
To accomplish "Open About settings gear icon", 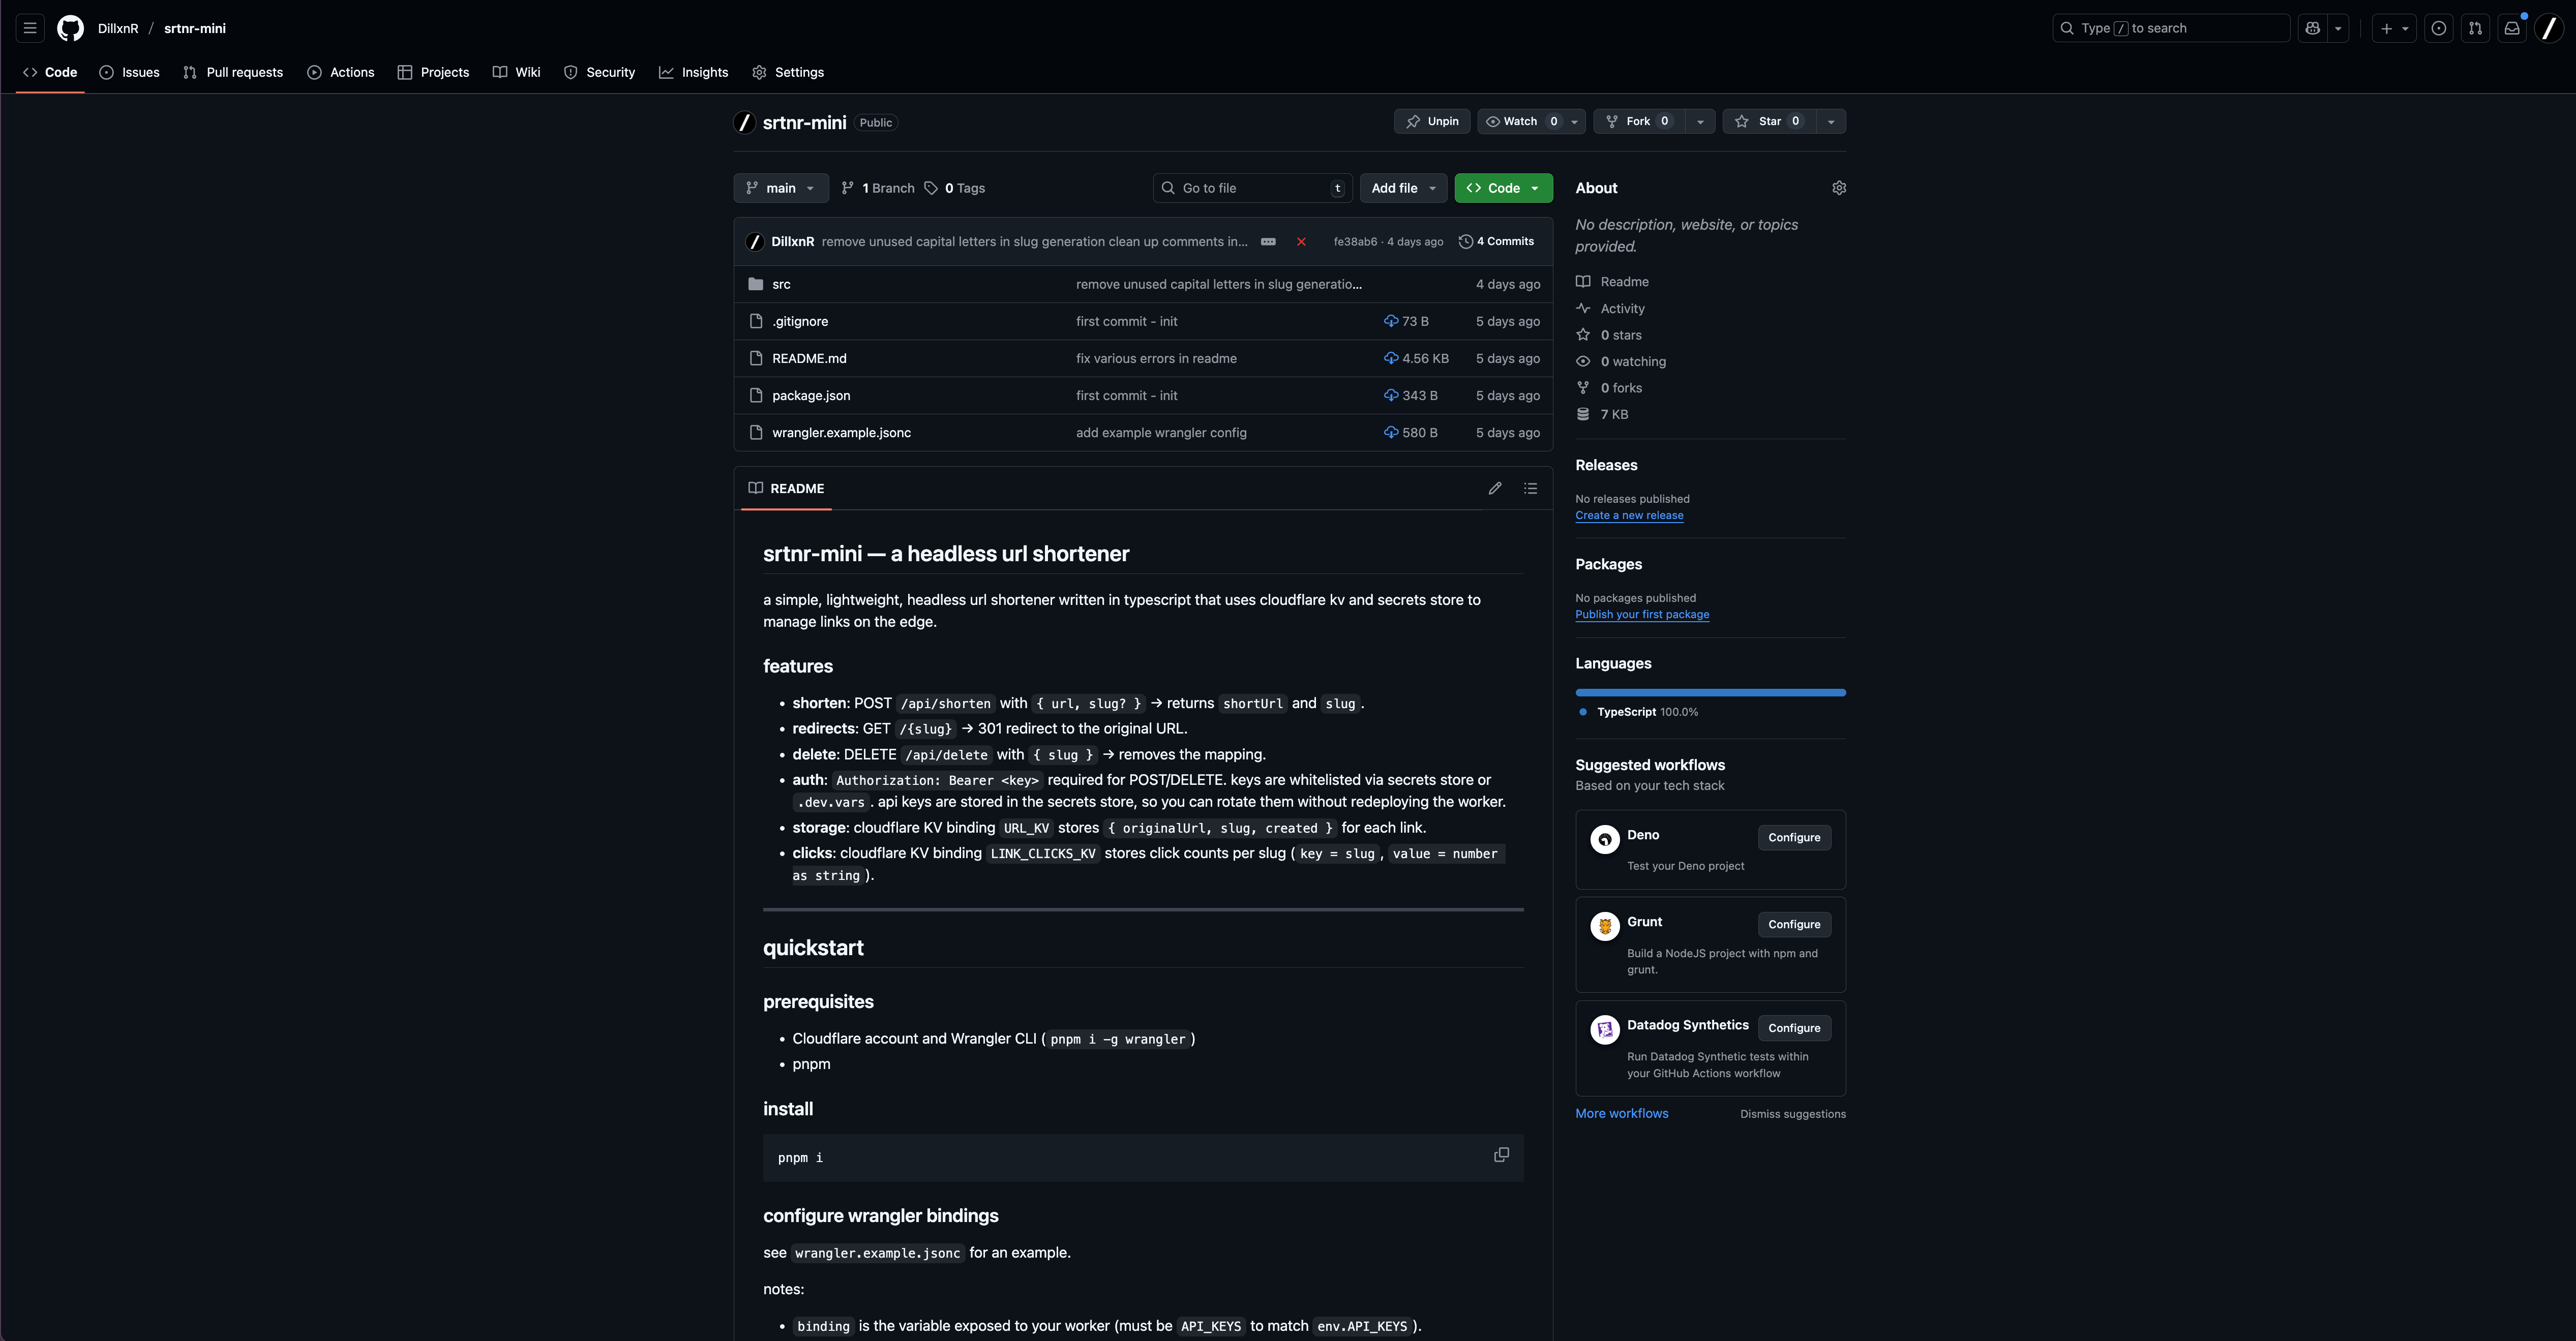I will point(1838,188).
